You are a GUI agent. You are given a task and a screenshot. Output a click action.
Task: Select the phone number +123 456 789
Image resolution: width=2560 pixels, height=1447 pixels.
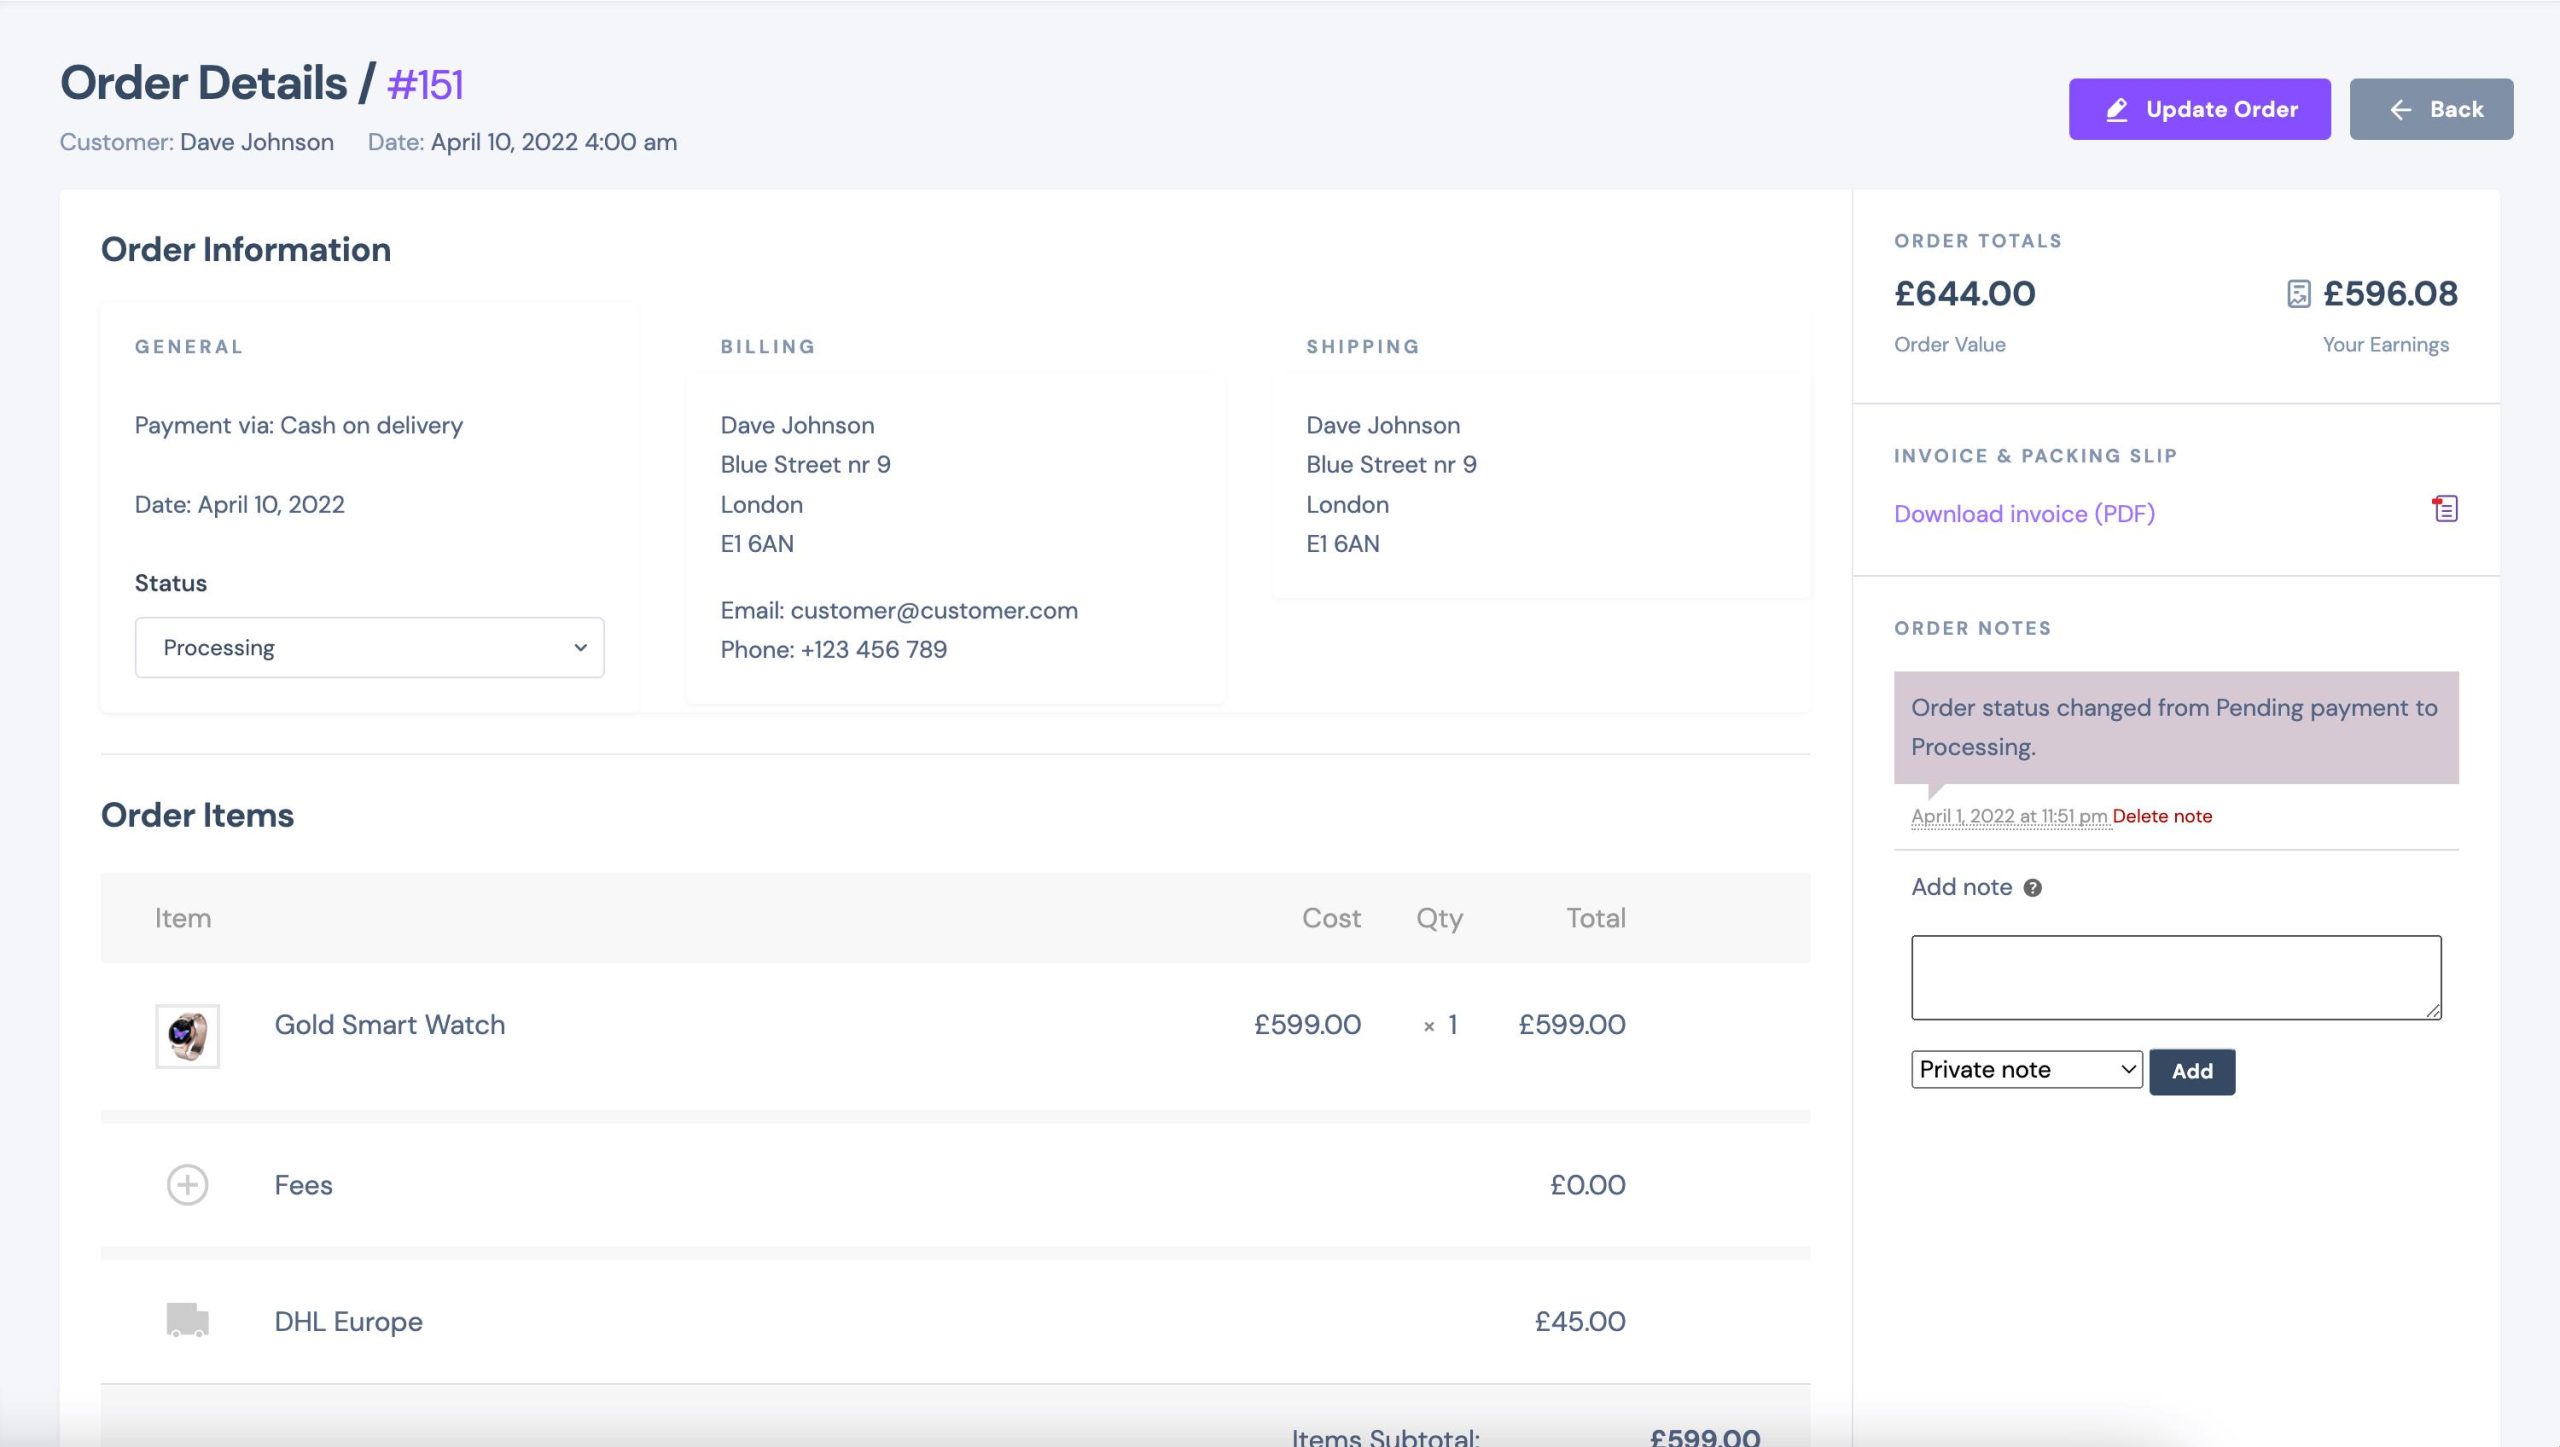874,649
